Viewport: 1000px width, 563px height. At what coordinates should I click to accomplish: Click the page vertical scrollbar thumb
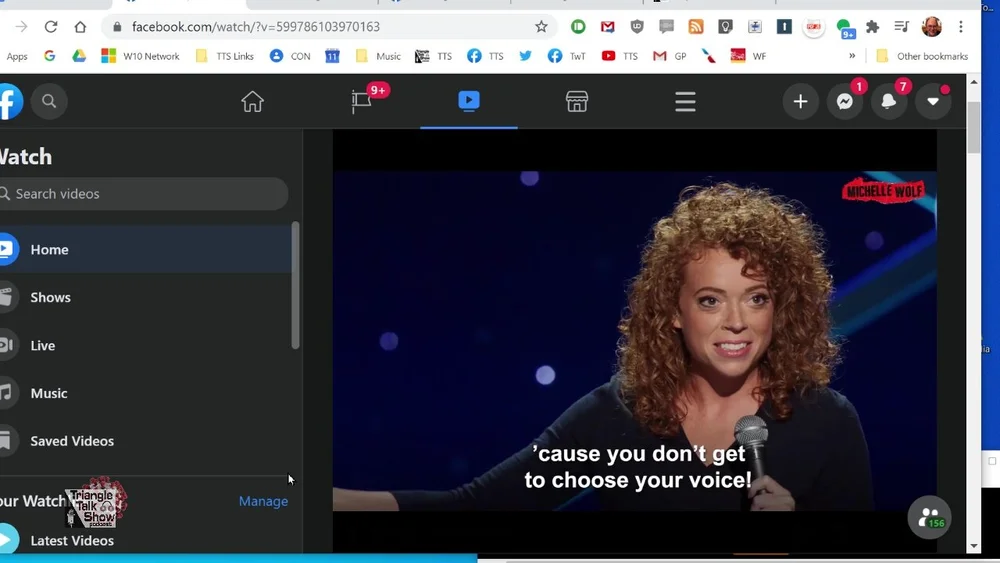coord(973,127)
